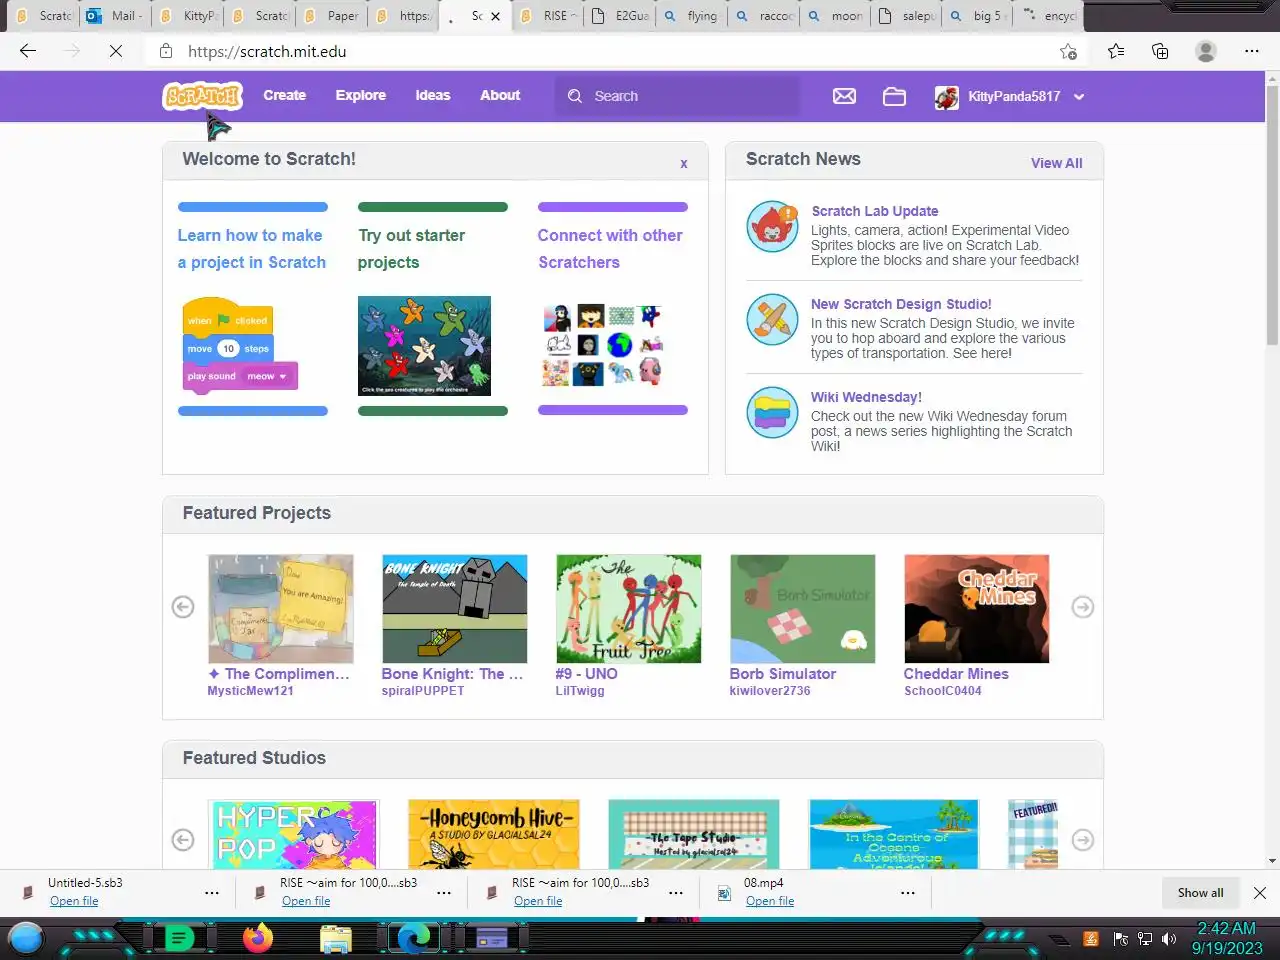Open View All Scratch News
Screen dimensions: 1280x960
[x=1056, y=163]
